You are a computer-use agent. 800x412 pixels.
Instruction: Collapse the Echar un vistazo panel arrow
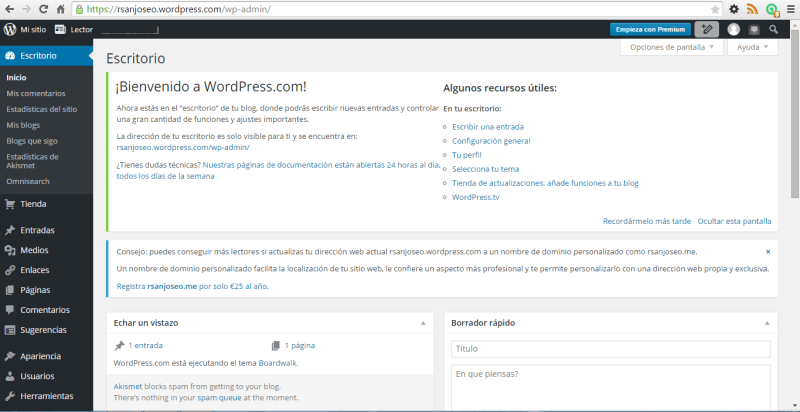tap(422, 323)
